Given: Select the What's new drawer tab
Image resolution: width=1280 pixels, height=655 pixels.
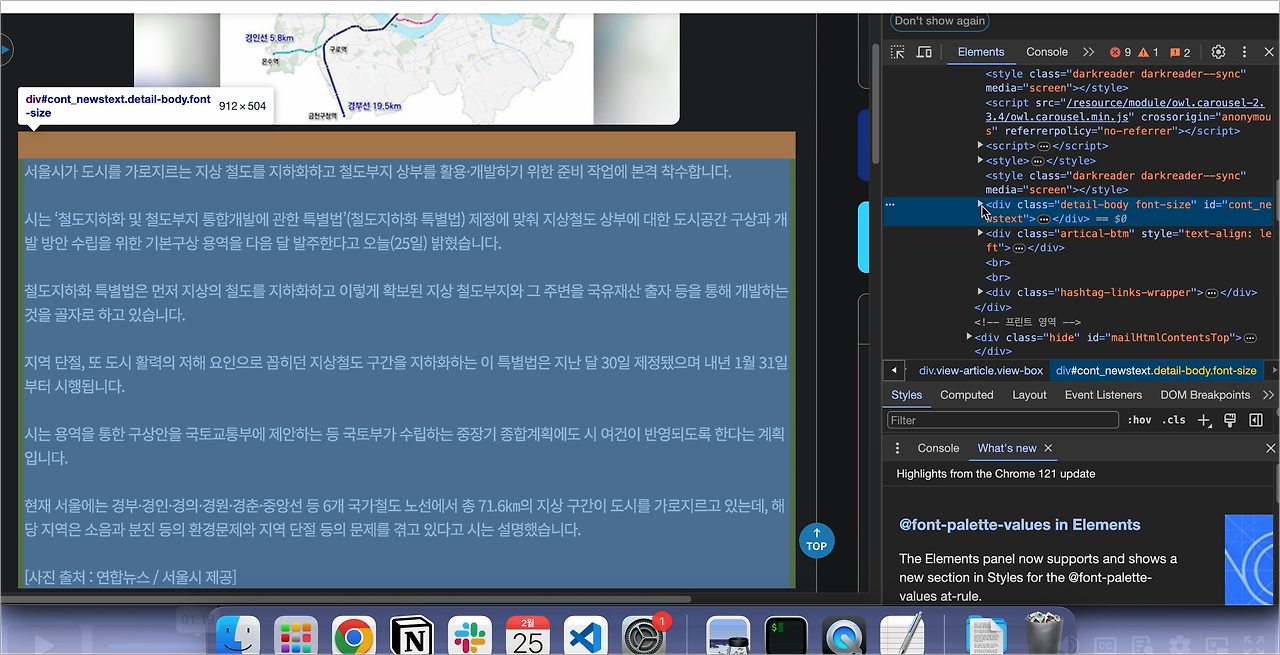Looking at the screenshot, I should point(1007,448).
